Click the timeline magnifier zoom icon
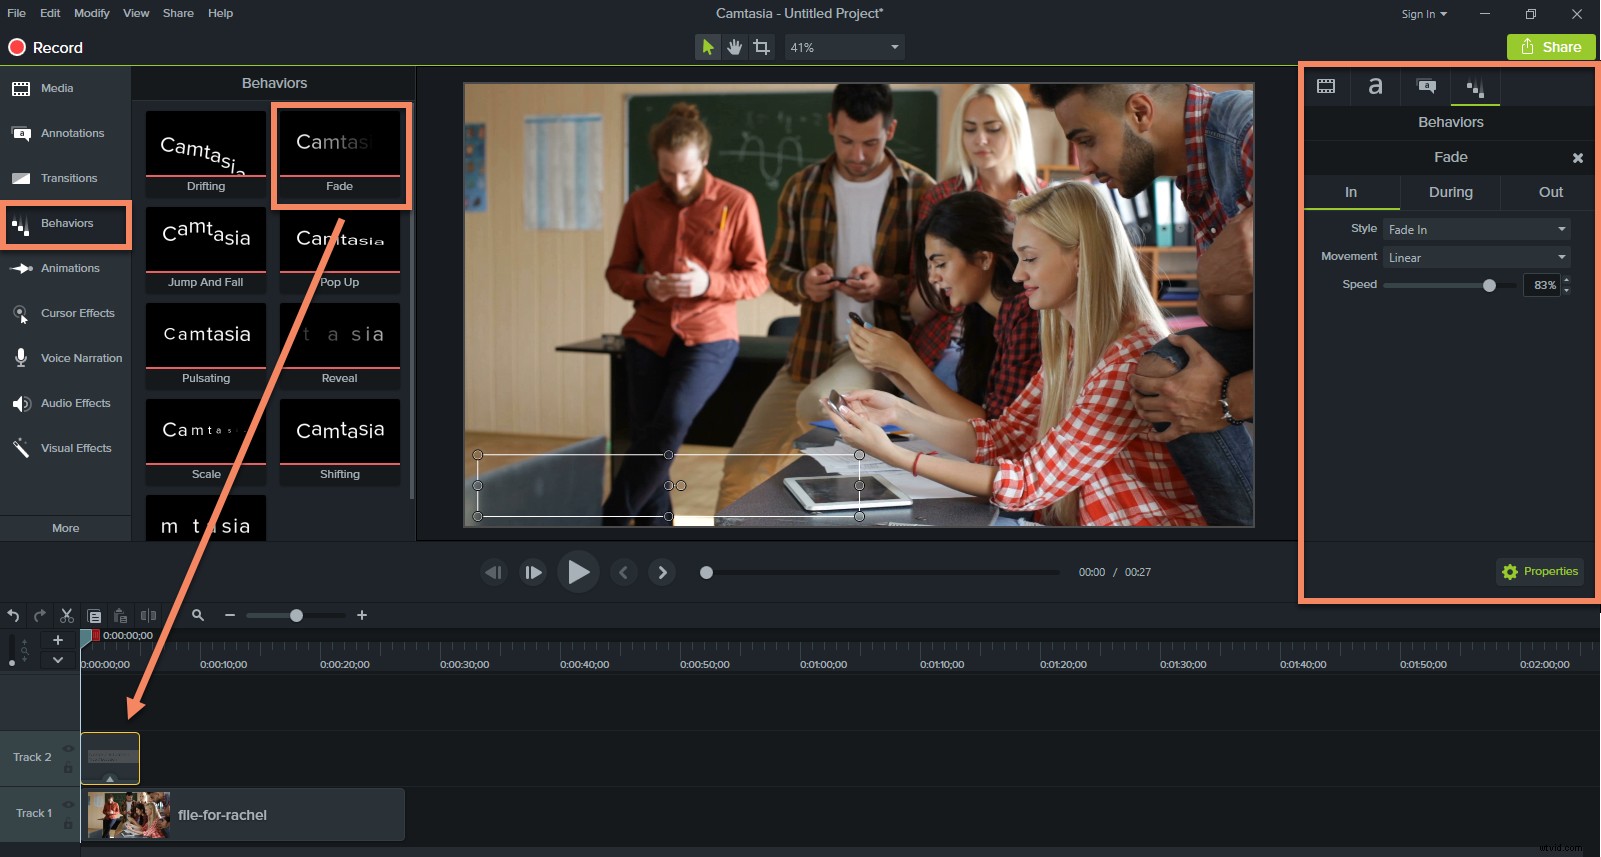Screen dimensions: 1601x857 [x=198, y=615]
